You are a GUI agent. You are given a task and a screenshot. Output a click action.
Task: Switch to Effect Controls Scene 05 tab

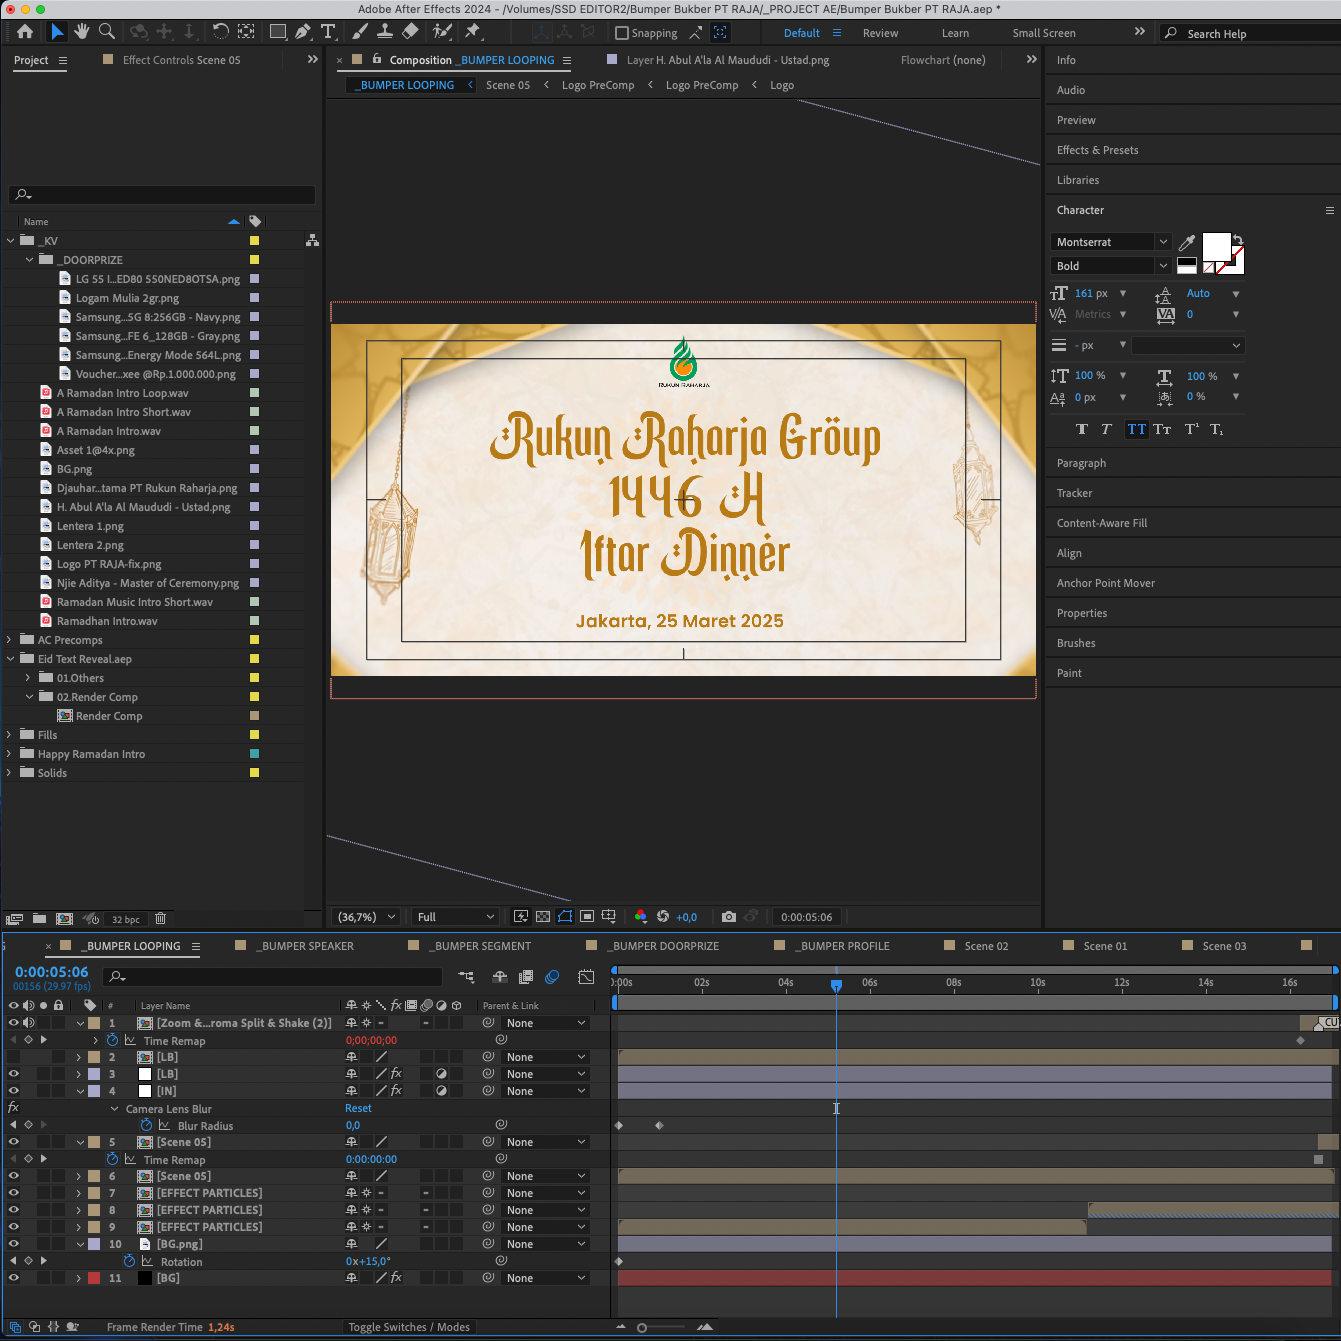click(x=181, y=60)
